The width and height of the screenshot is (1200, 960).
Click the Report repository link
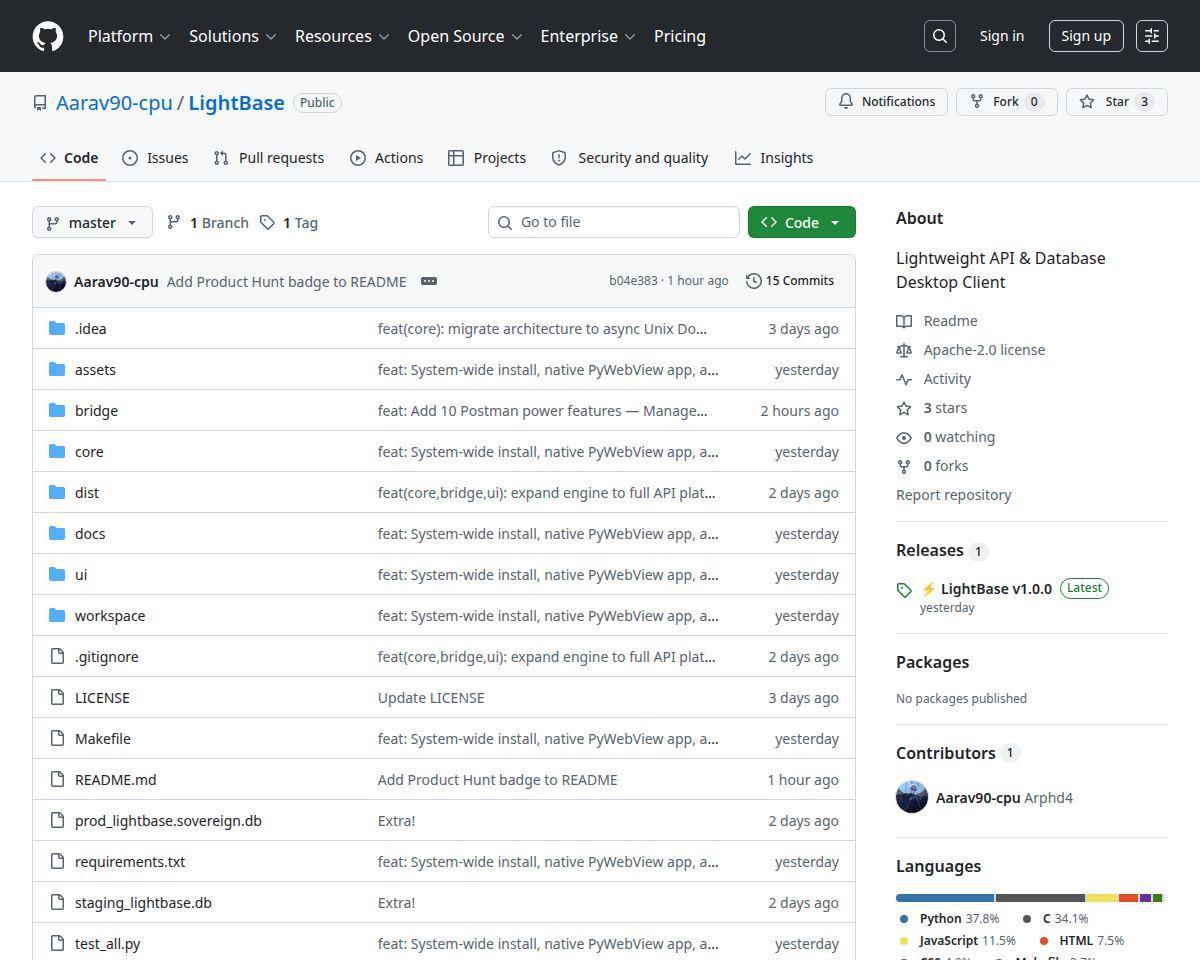pyautogui.click(x=953, y=495)
